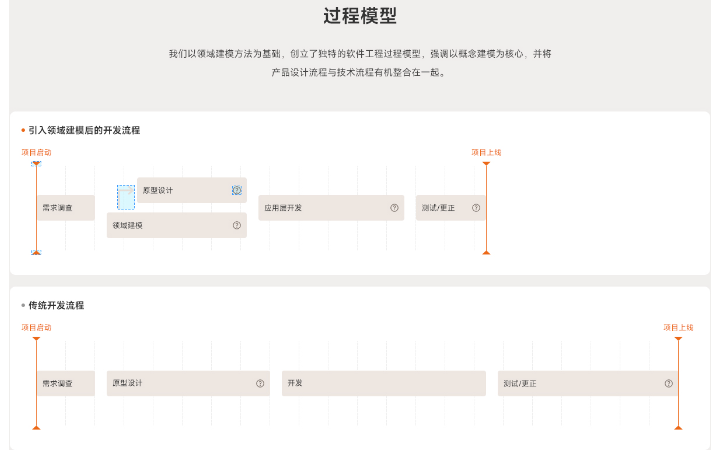Select the 原型设计 bar in domain modeling flow
Viewport: 720px width, 450px height.
pos(192,190)
